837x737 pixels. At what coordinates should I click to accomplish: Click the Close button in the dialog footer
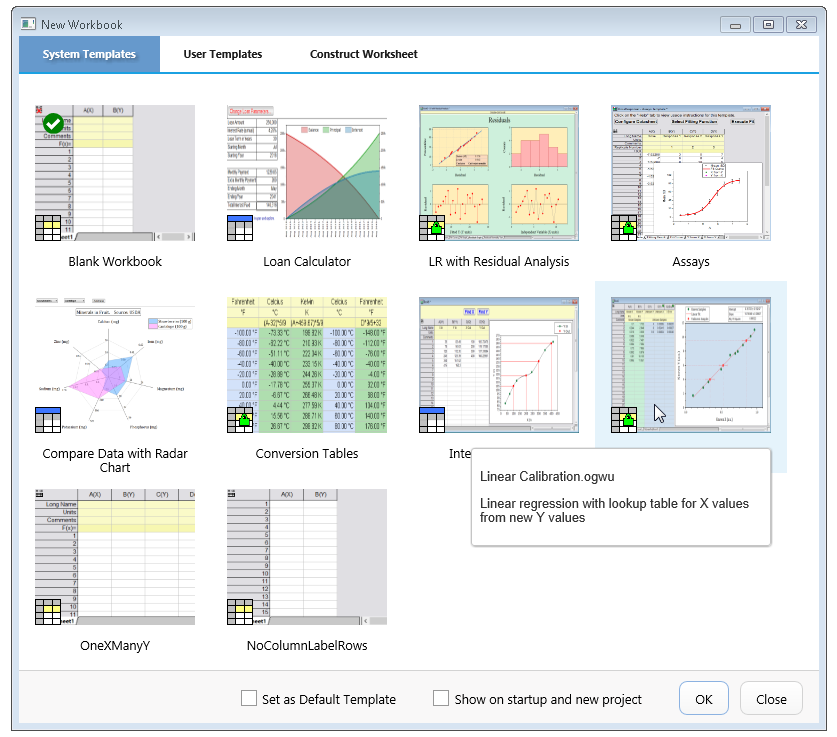pos(771,699)
